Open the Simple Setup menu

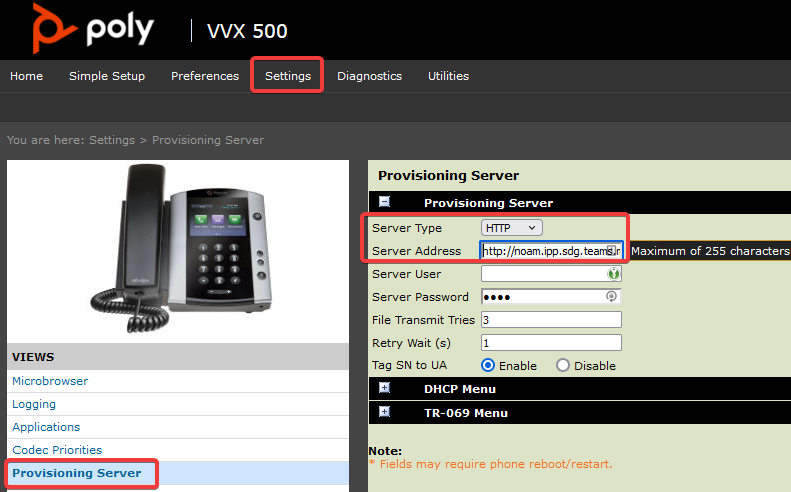click(107, 76)
